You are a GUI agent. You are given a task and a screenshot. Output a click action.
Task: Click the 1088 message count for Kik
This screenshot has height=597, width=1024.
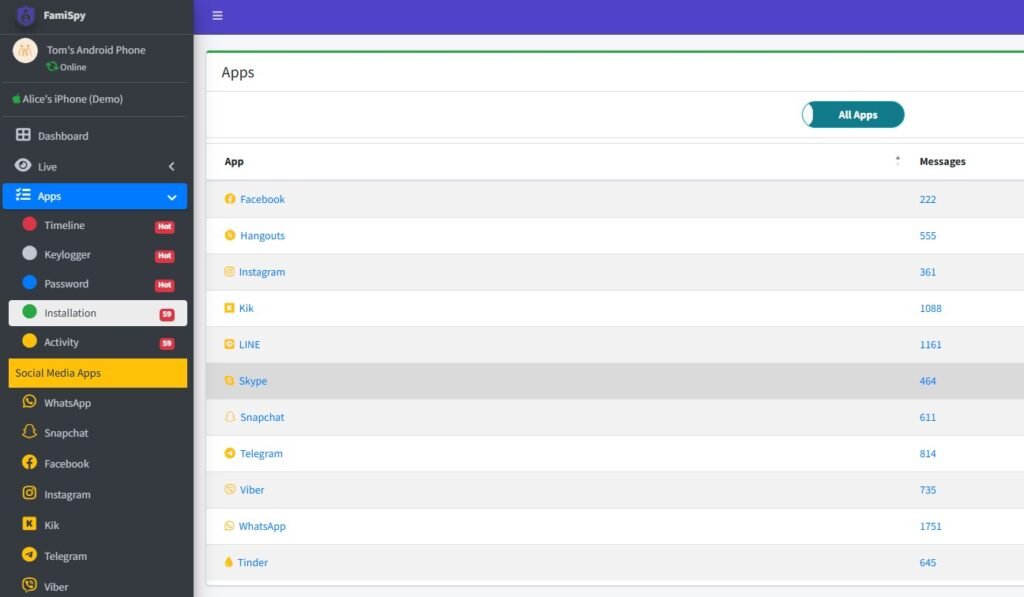[931, 308]
